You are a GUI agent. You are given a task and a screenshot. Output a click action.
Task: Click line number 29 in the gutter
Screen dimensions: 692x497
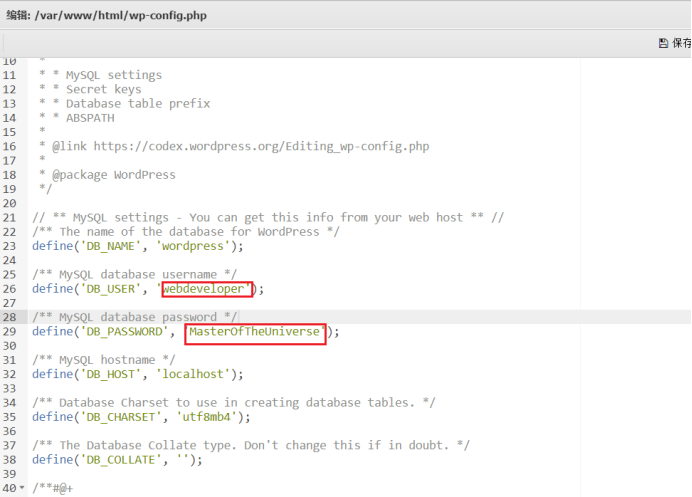click(x=9, y=331)
